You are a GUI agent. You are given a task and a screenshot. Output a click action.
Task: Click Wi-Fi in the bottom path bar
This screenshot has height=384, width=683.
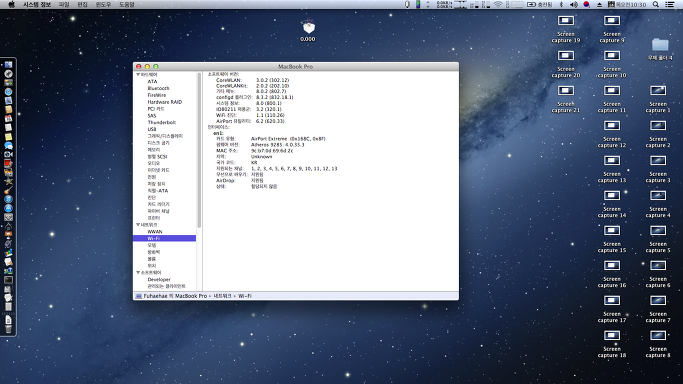[x=244, y=296]
